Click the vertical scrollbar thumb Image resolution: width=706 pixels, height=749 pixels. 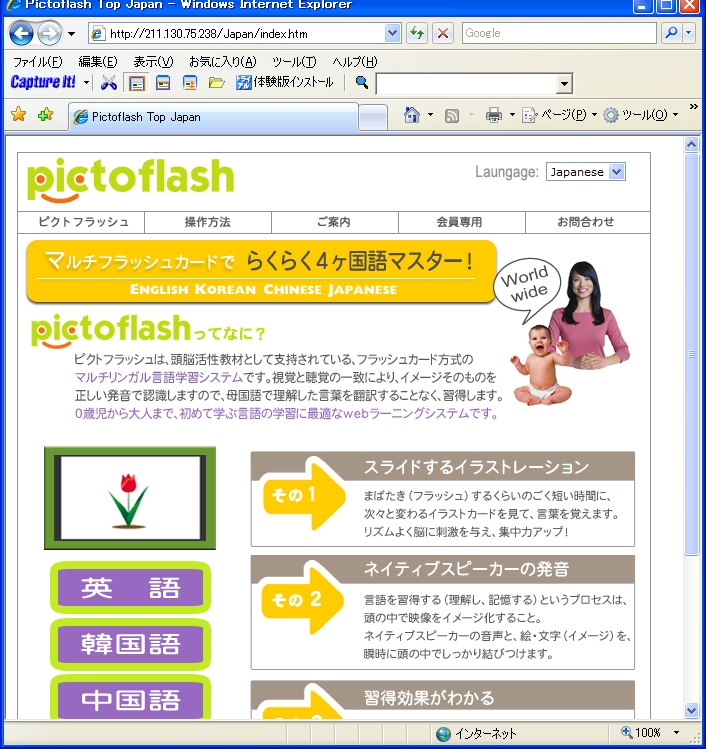click(x=691, y=354)
